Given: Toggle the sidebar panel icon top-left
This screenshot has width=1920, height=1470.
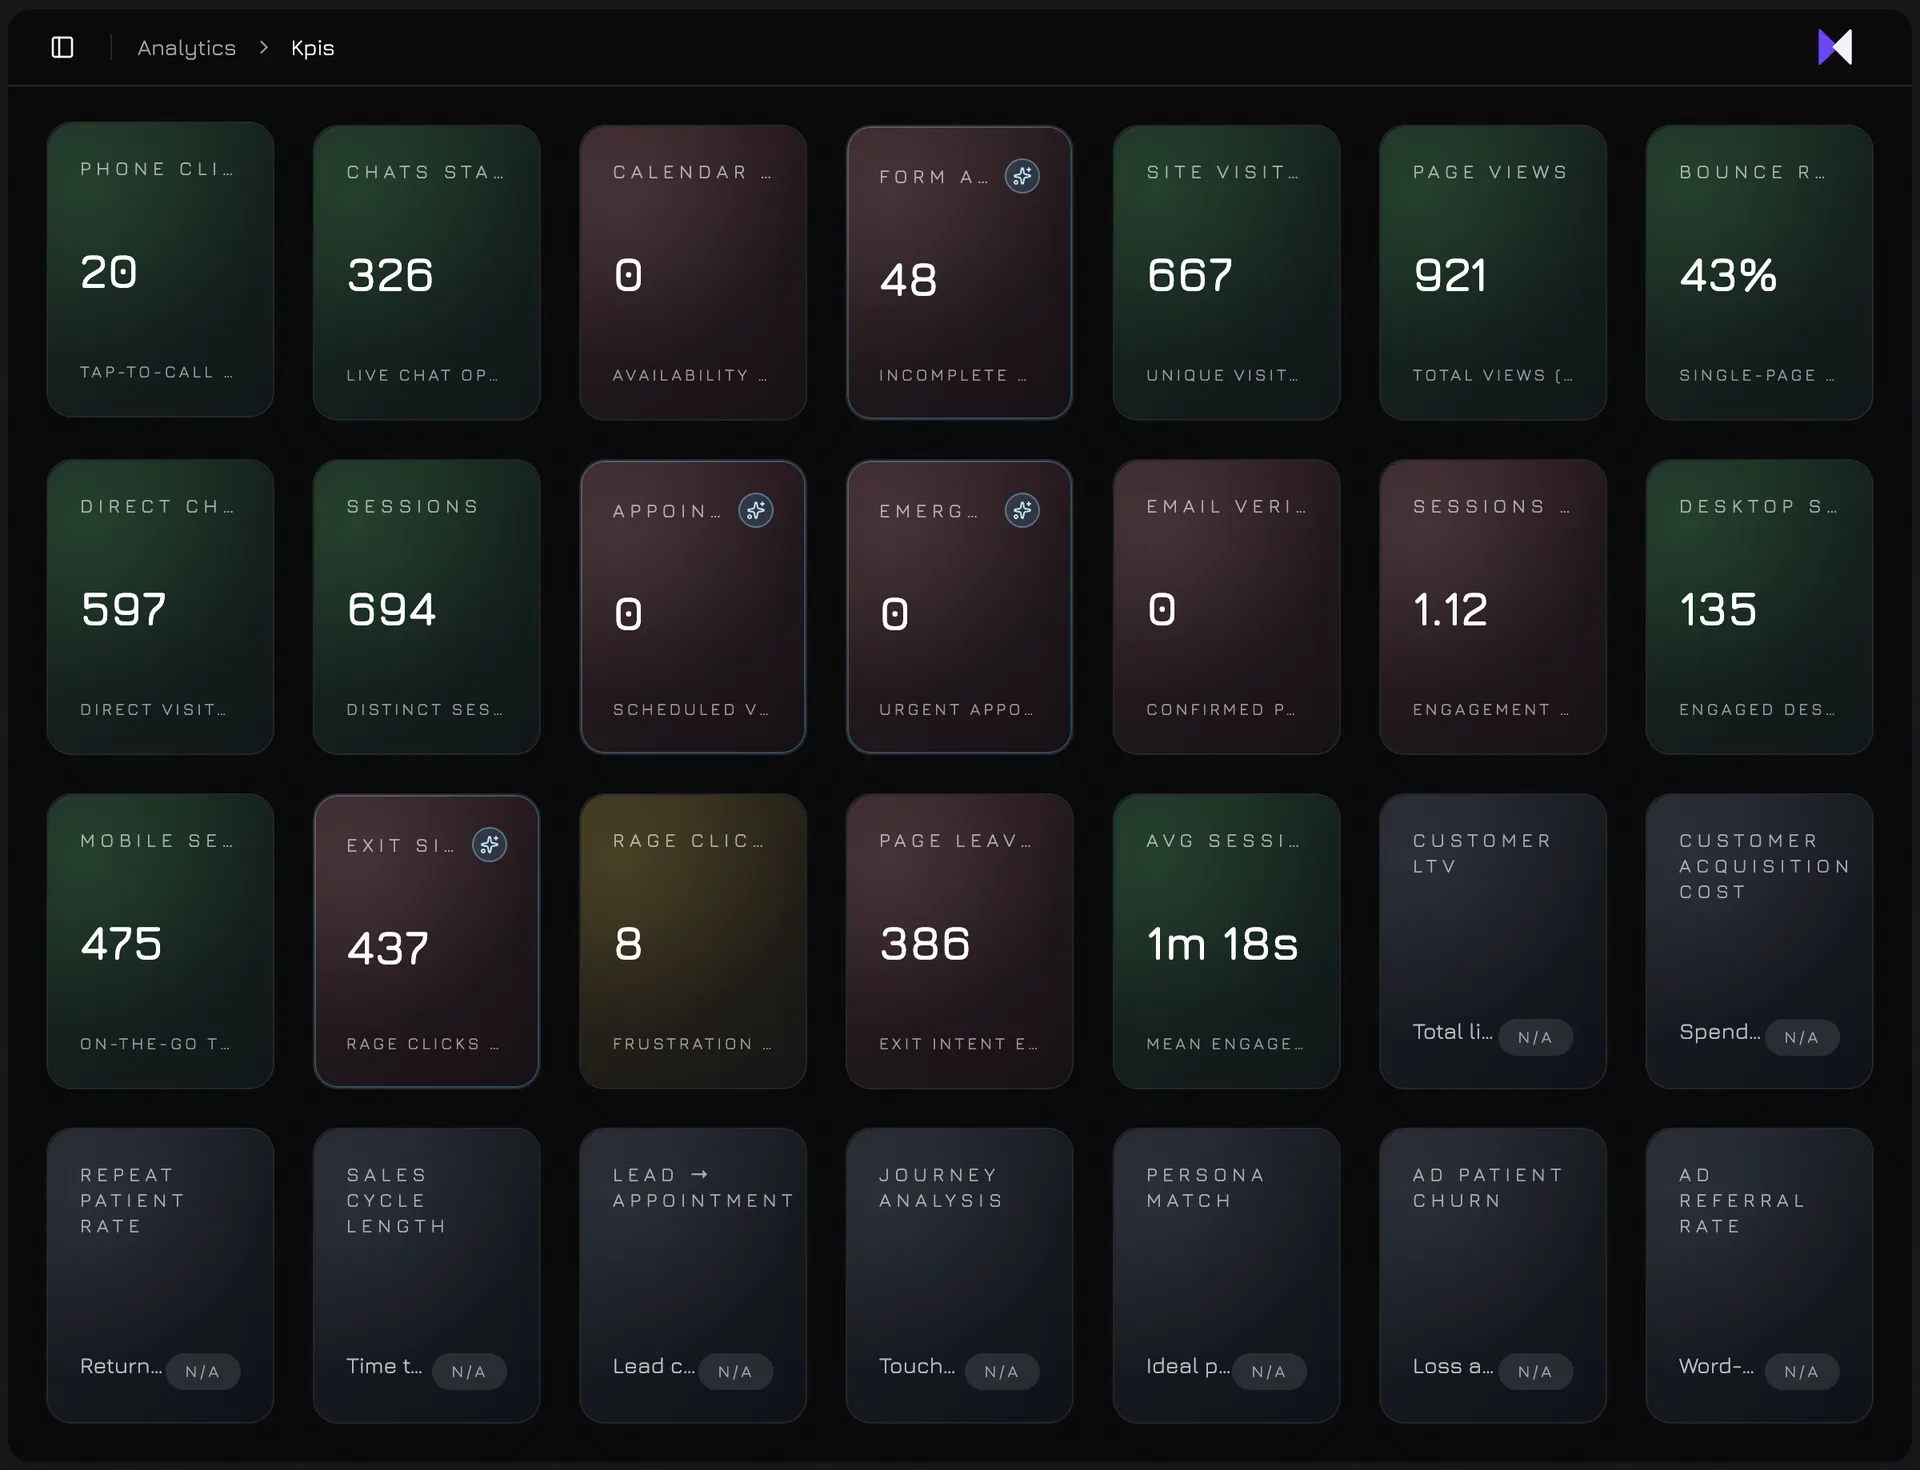Looking at the screenshot, I should tap(62, 47).
